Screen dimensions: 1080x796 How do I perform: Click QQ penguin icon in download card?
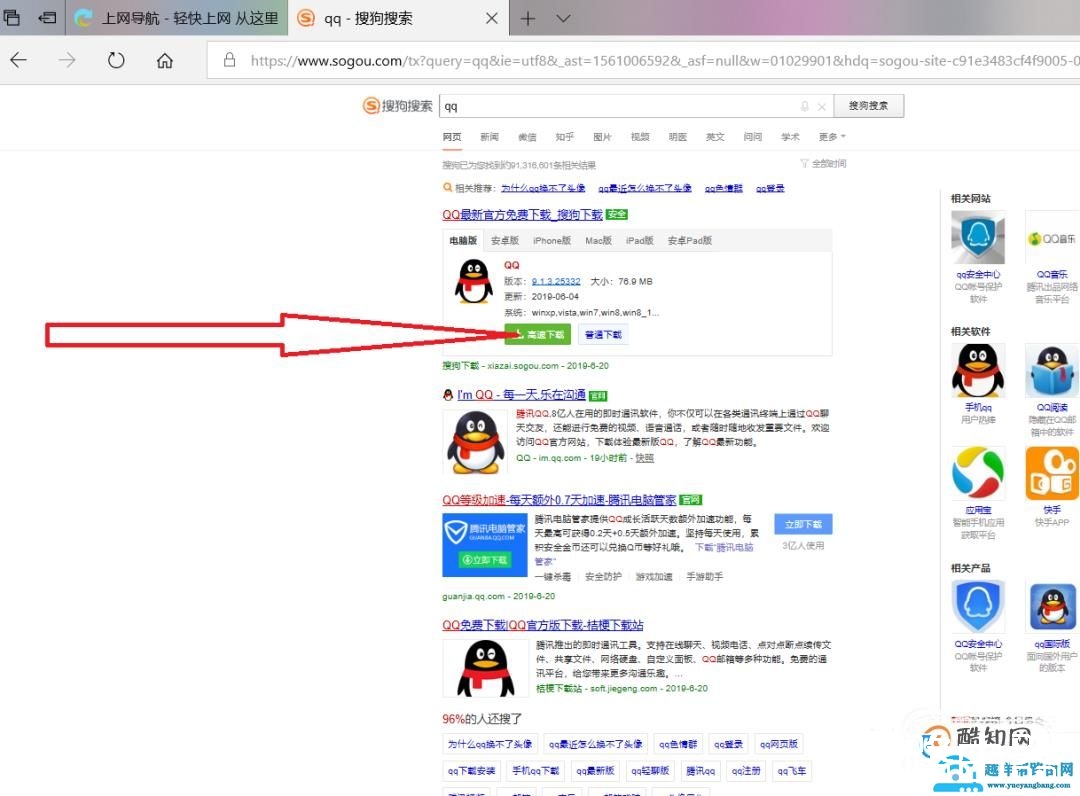(473, 281)
